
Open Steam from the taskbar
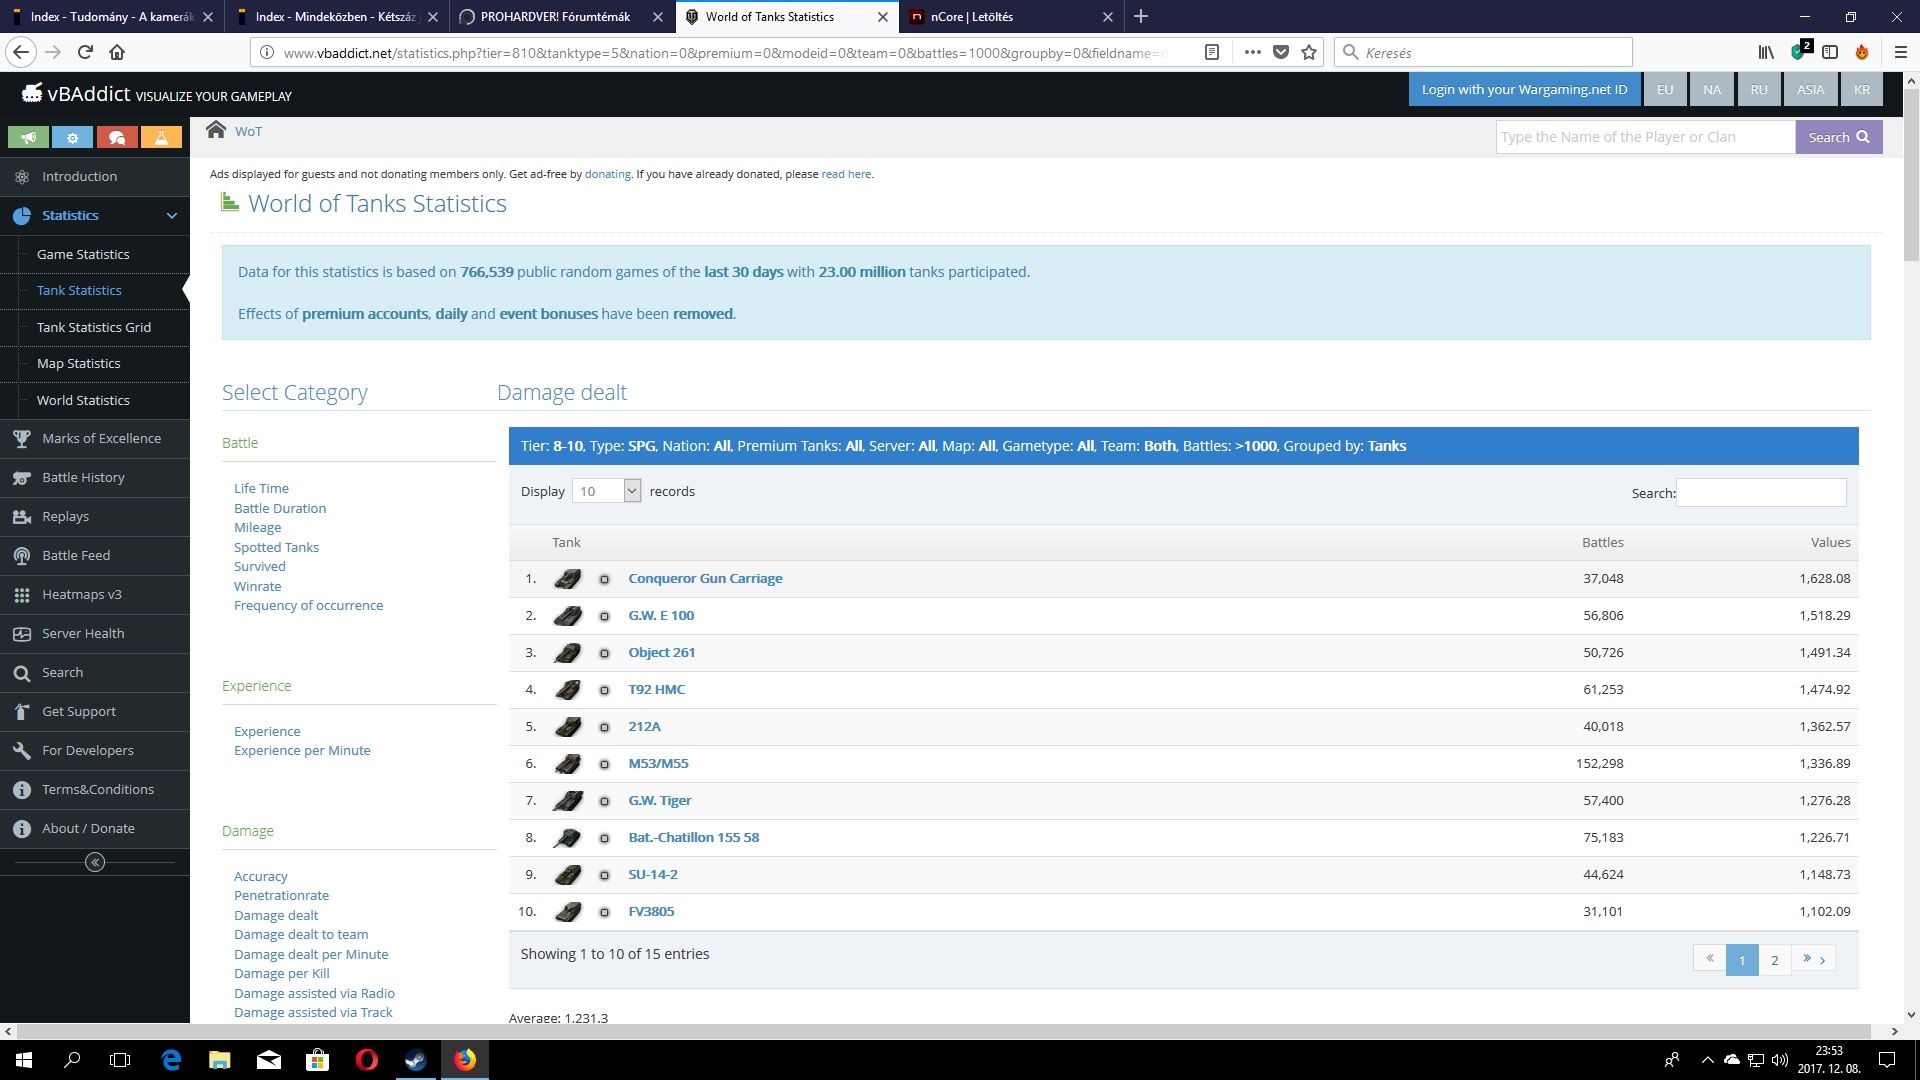pyautogui.click(x=415, y=1060)
